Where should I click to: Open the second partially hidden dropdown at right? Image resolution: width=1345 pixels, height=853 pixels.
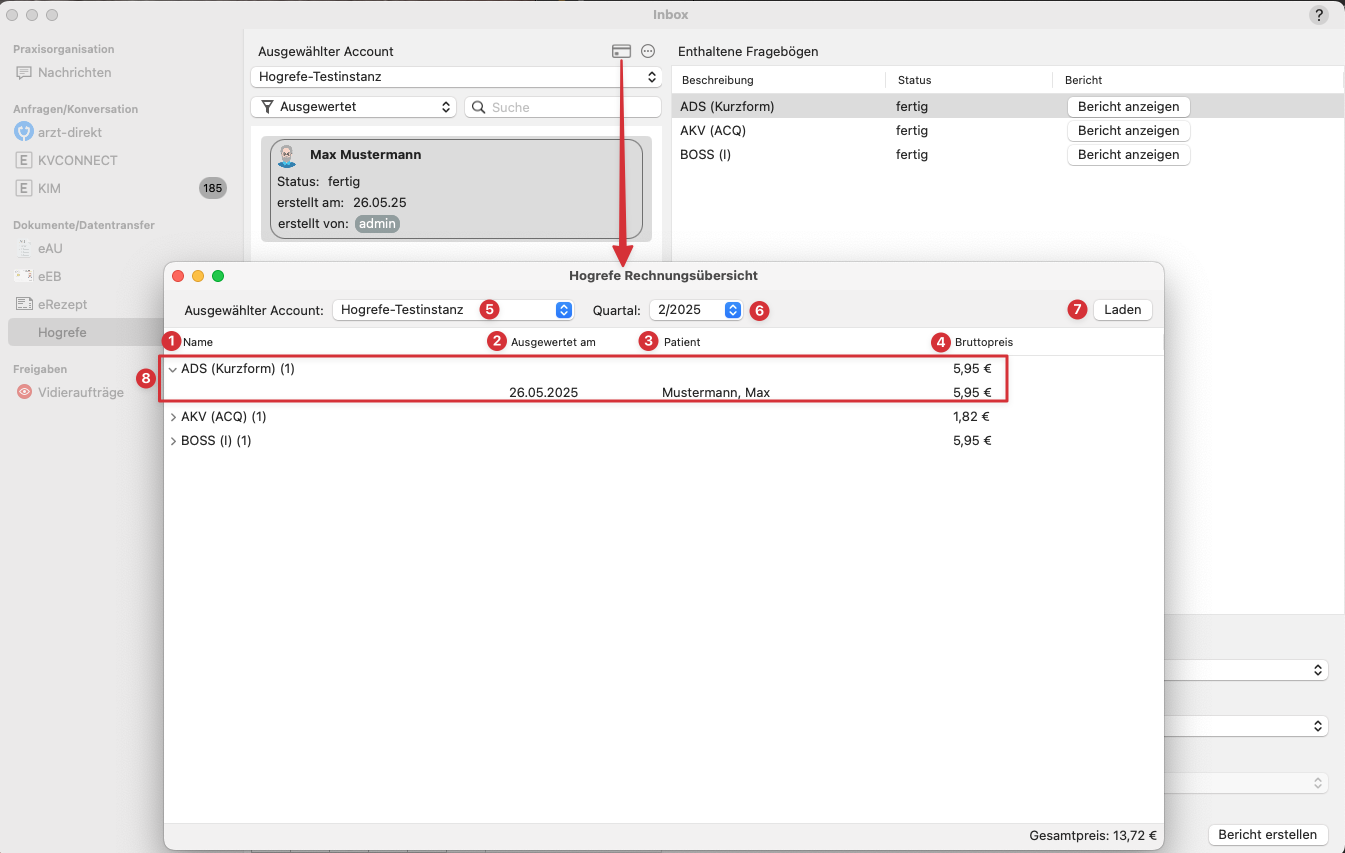point(1247,726)
